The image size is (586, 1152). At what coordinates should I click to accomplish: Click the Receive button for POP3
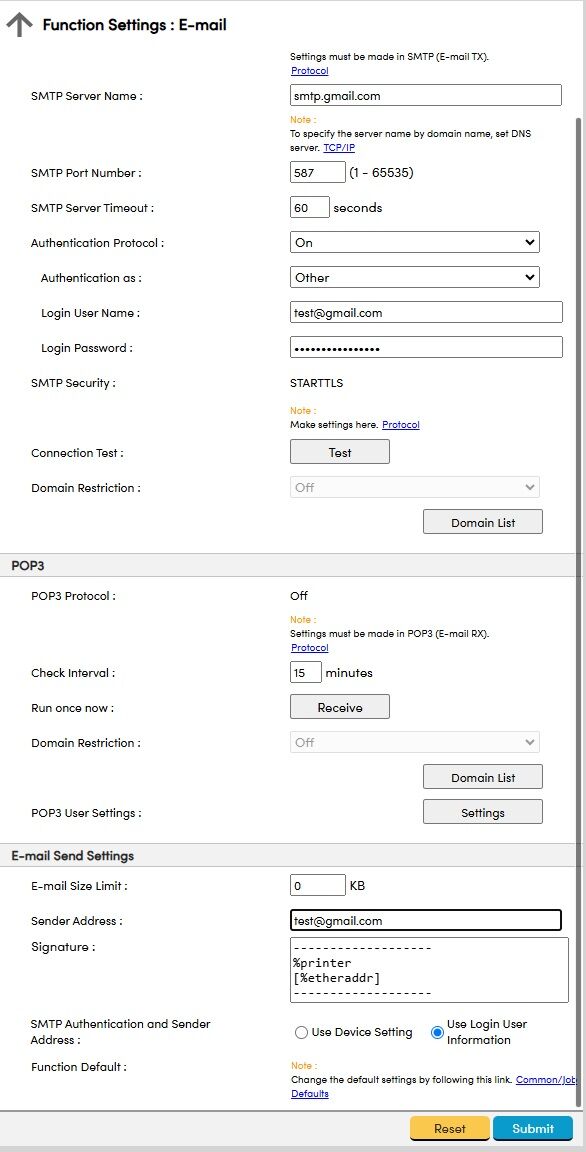coord(340,708)
